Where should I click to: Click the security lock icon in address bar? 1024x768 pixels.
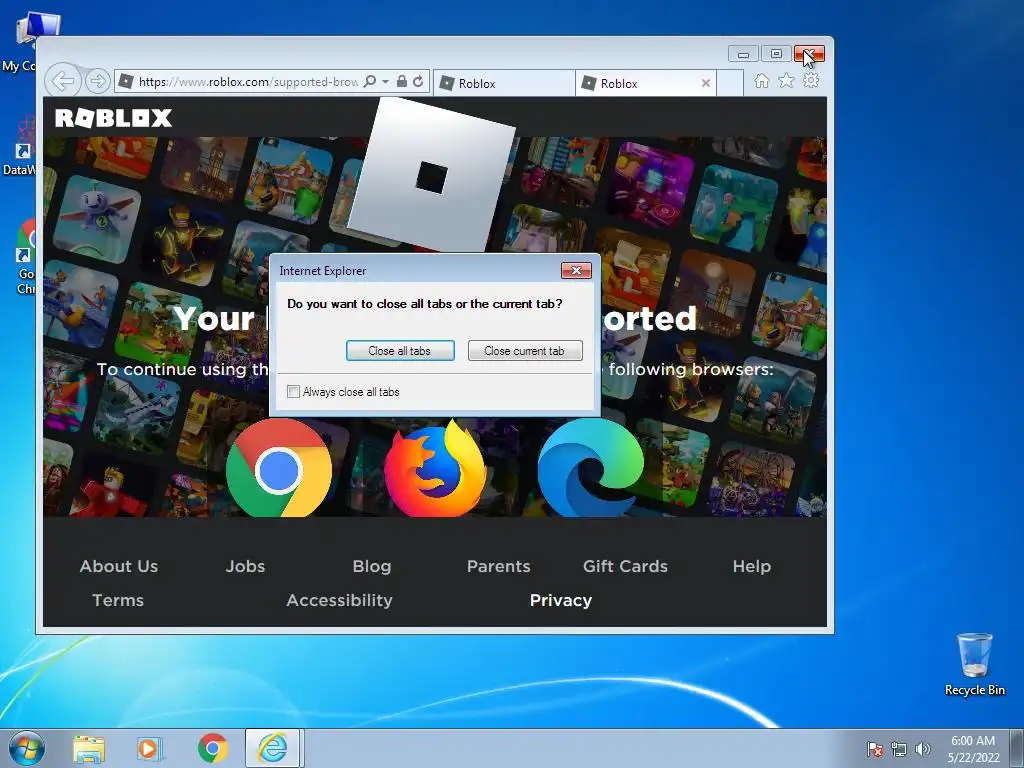coord(402,81)
